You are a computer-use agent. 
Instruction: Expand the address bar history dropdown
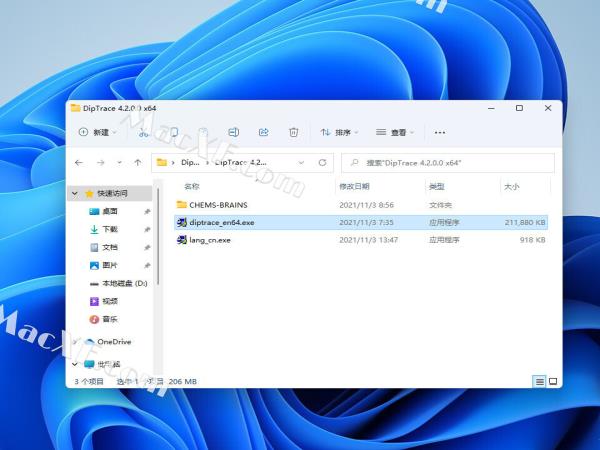tap(301, 163)
